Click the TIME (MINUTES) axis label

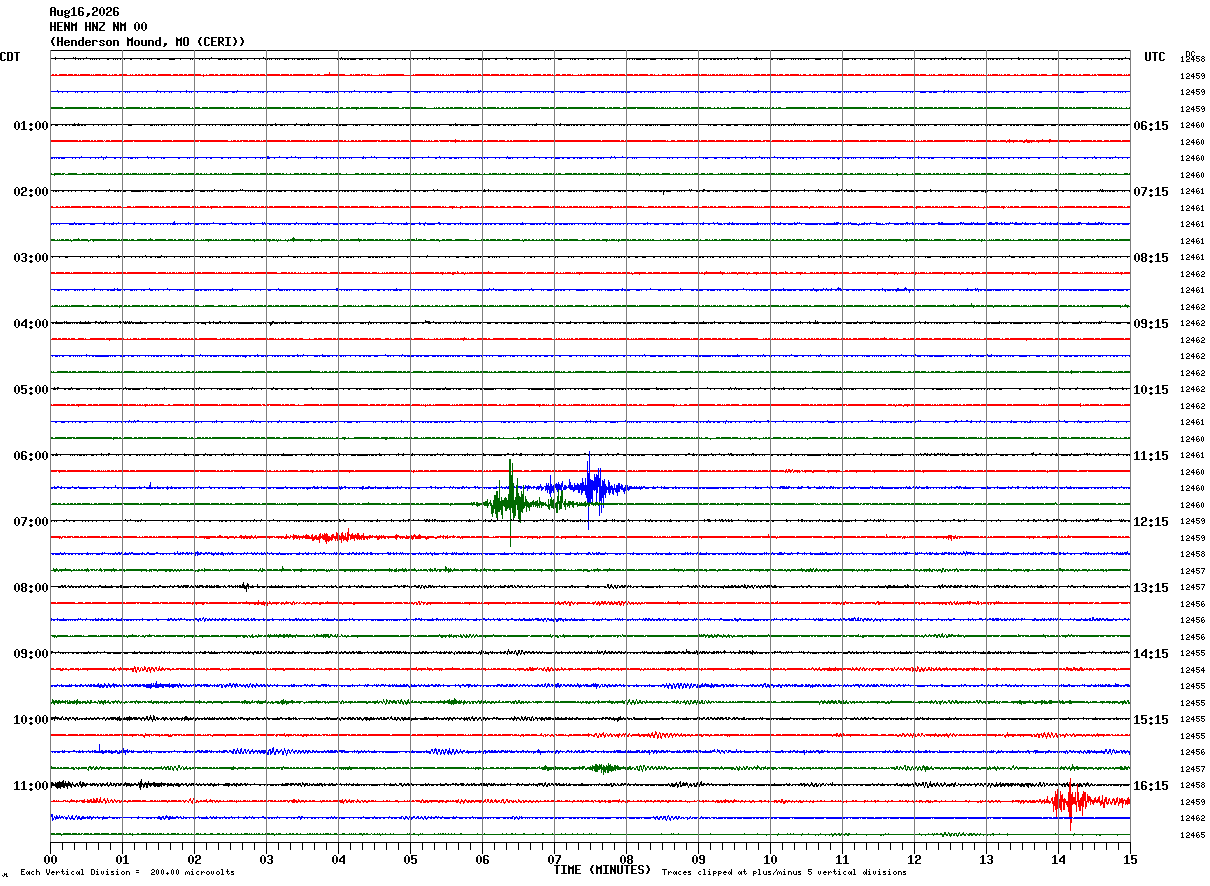[x=602, y=870]
